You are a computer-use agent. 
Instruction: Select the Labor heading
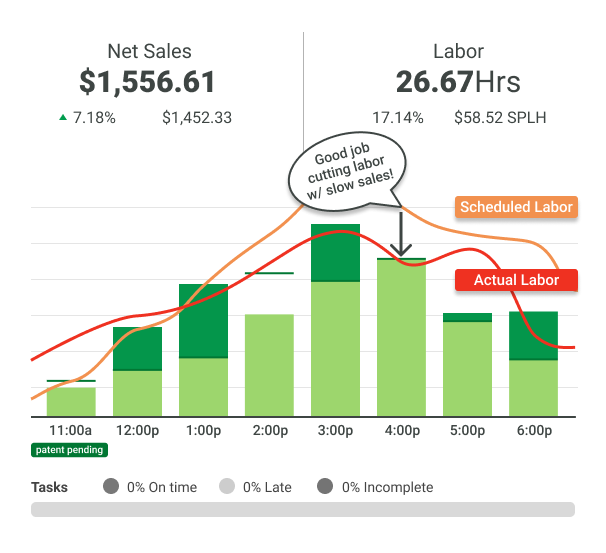click(x=458, y=51)
